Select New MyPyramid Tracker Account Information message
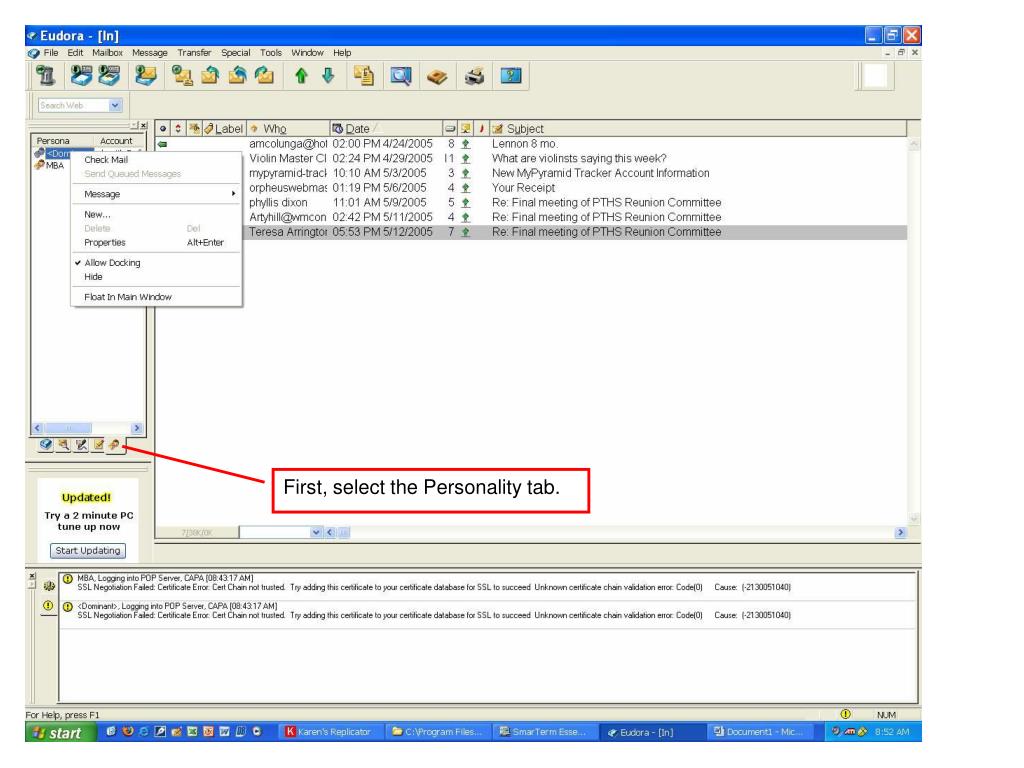The image size is (1024, 768). (531, 173)
